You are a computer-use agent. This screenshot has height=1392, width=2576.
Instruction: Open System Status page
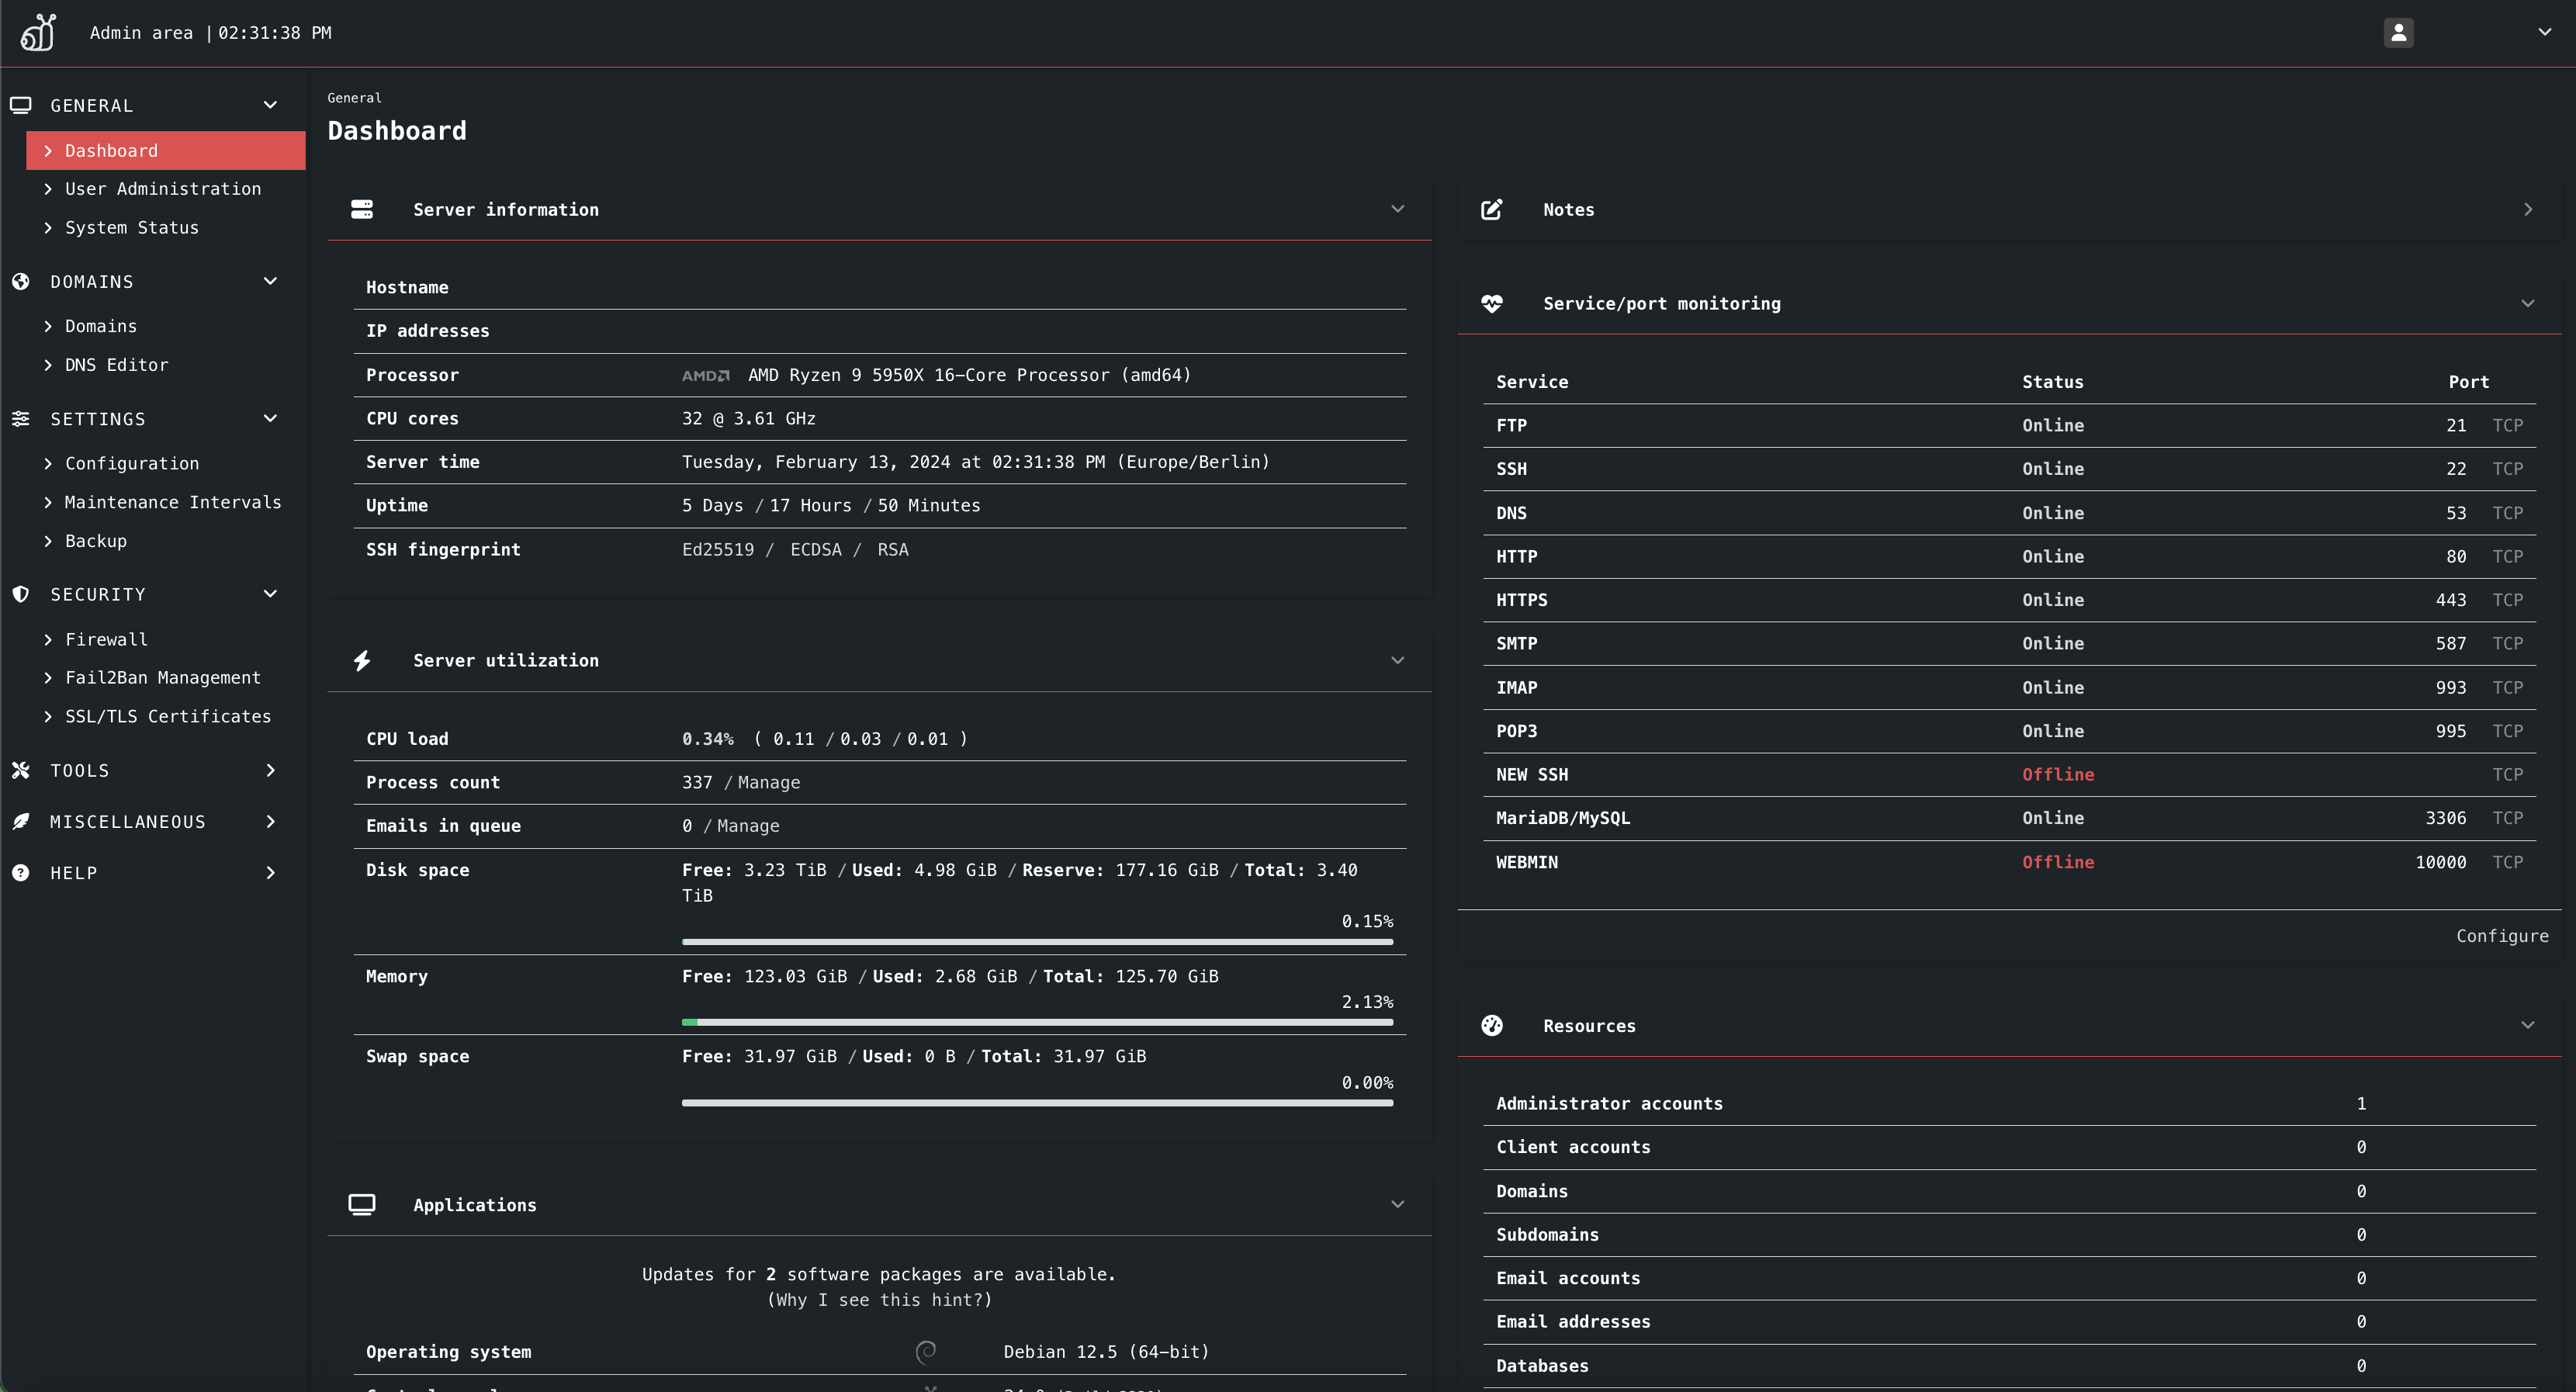click(132, 227)
